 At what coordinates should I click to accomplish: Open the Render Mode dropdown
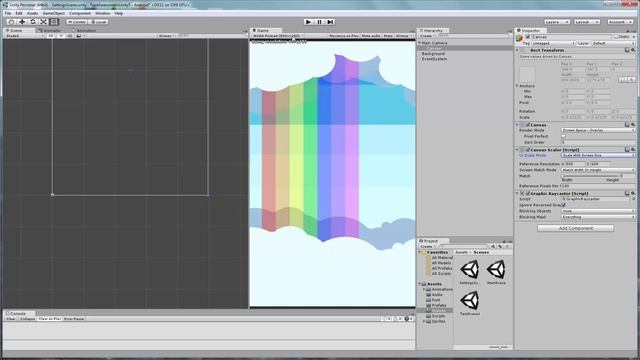598,130
